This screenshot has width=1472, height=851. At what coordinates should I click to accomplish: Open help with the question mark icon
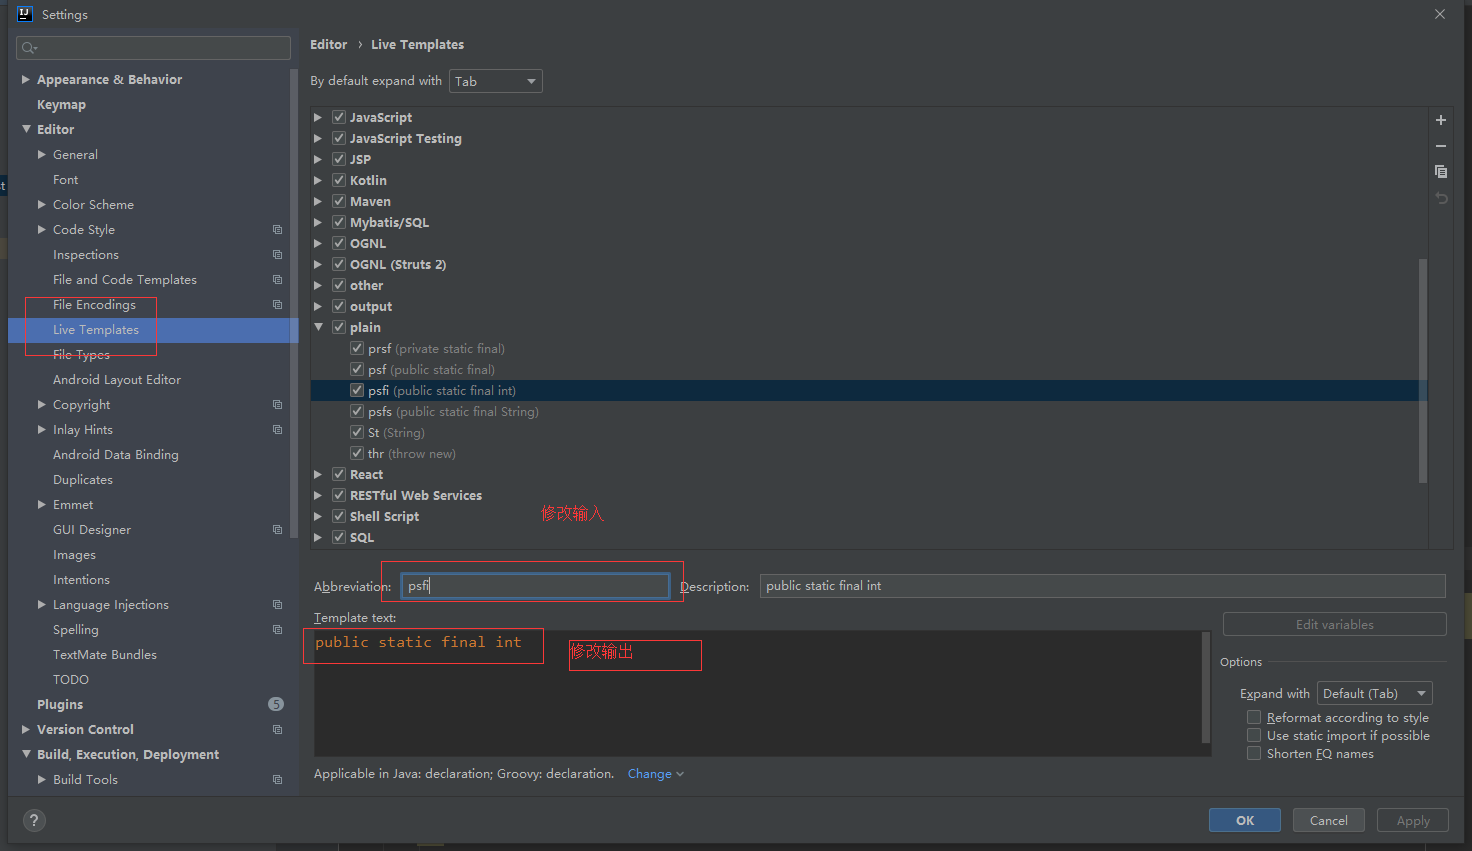click(x=34, y=821)
